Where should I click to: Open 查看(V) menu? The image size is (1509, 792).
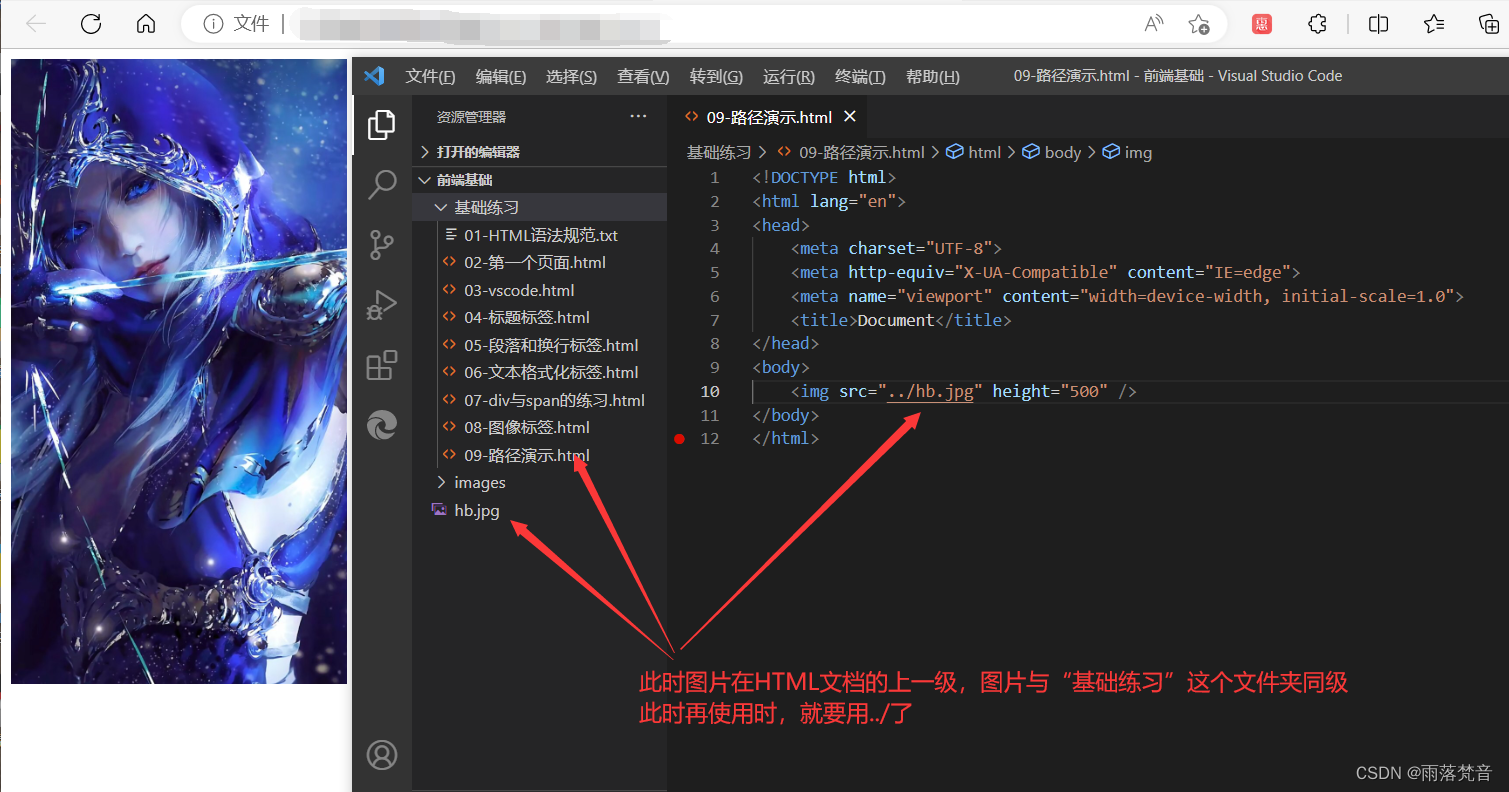643,77
